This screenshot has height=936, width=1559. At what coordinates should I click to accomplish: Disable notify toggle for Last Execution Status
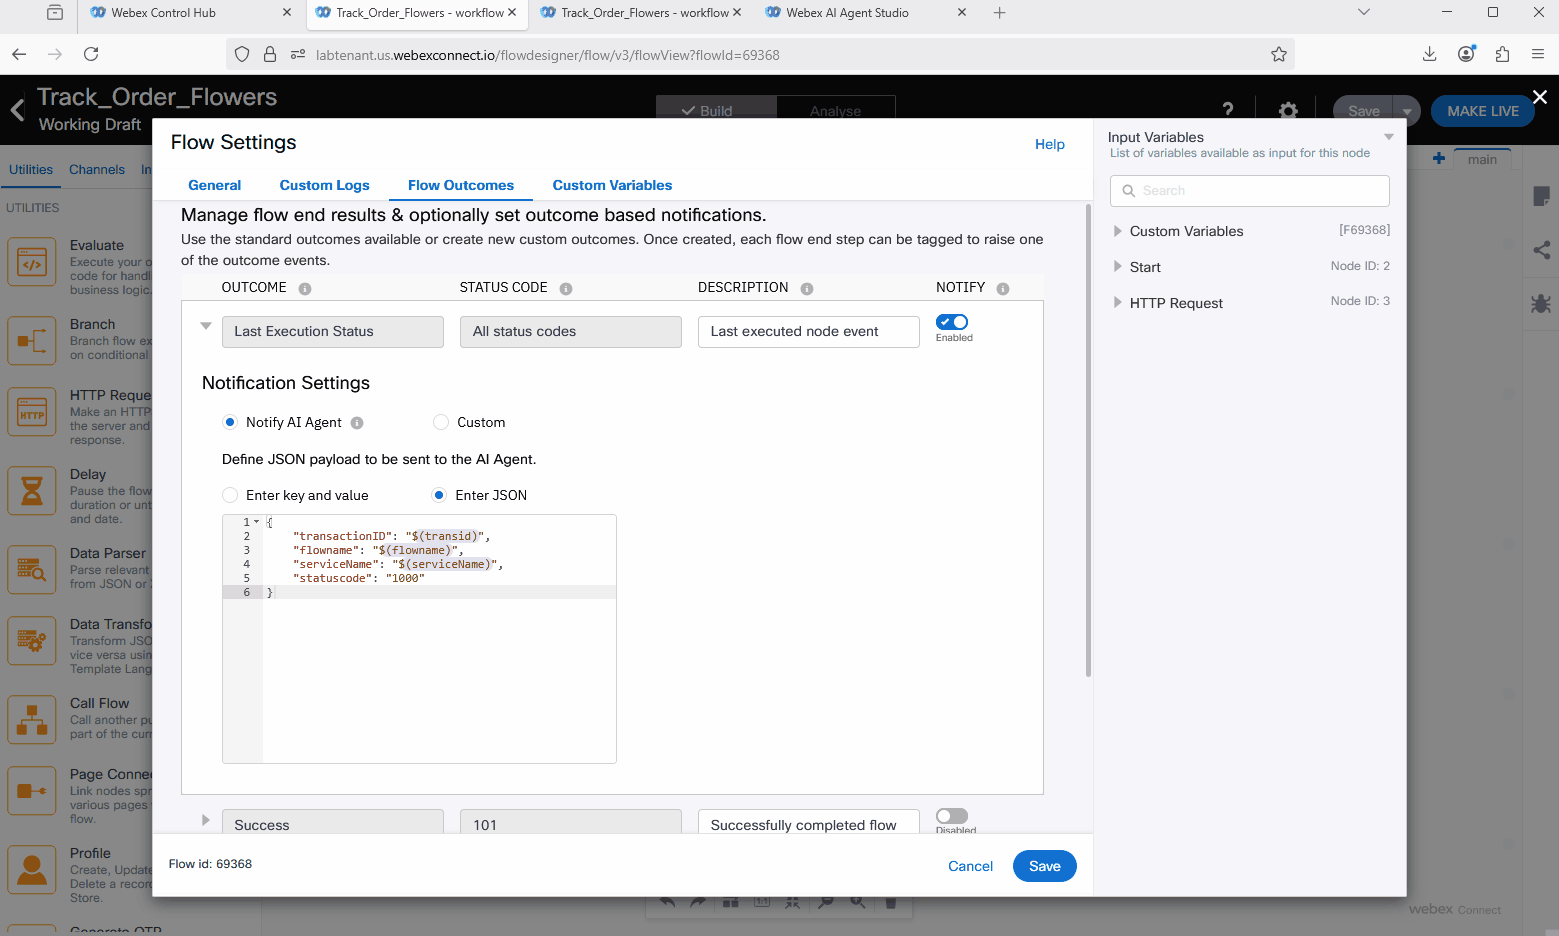[952, 322]
